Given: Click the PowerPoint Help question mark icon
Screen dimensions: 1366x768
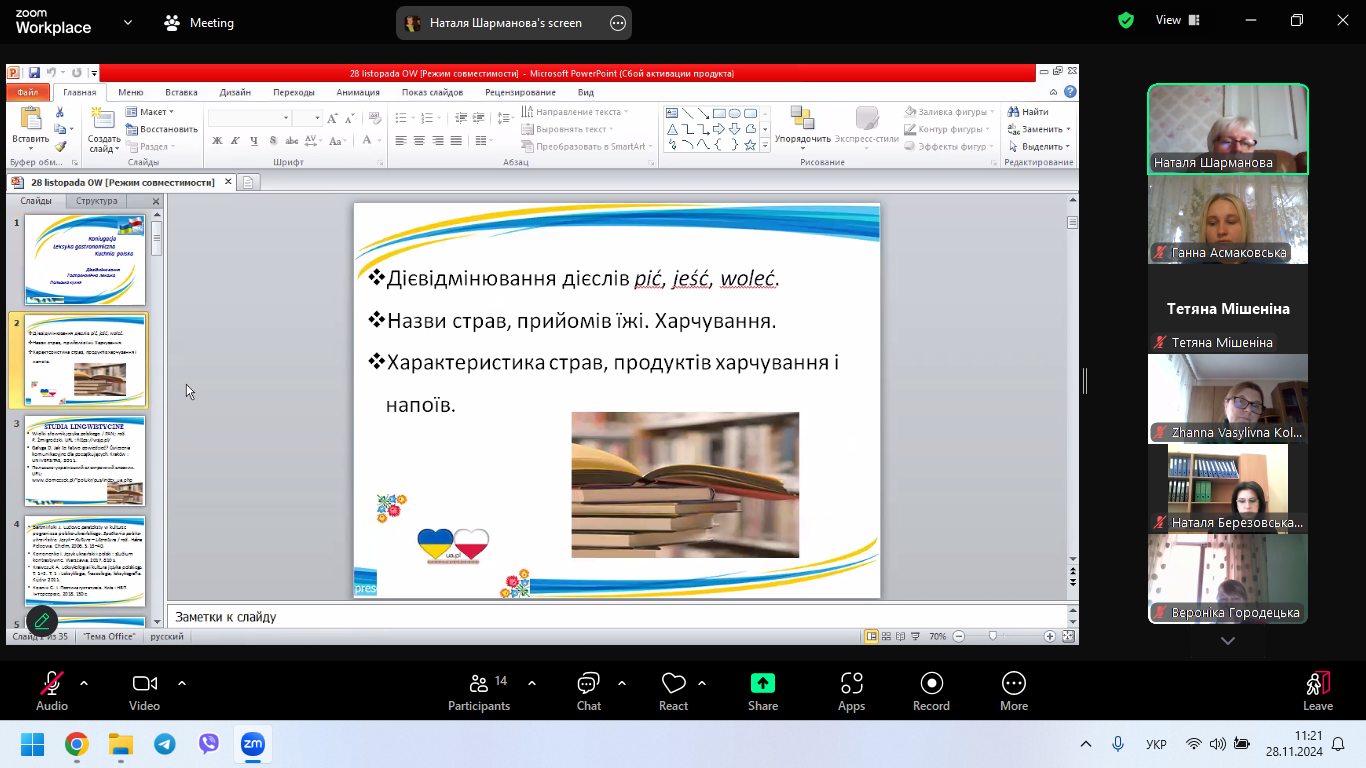Looking at the screenshot, I should [x=1070, y=92].
